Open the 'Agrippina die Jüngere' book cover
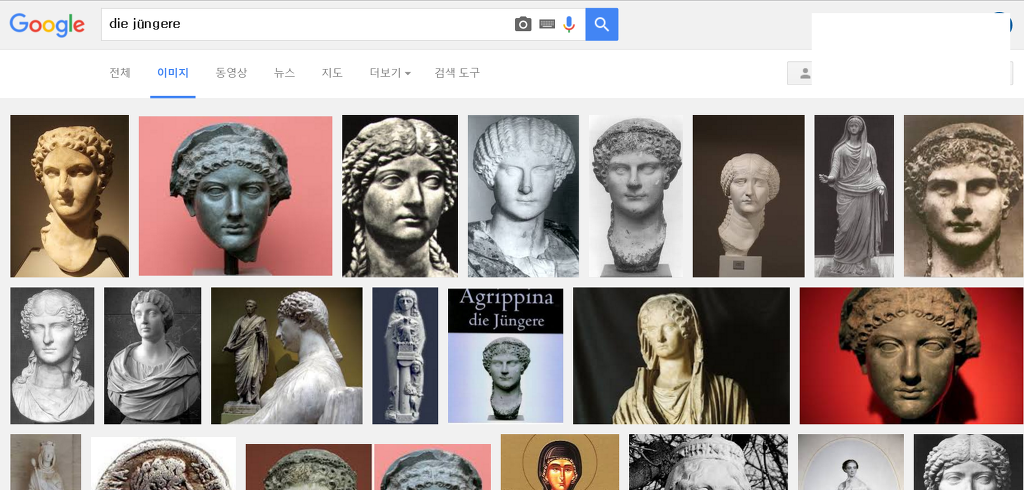 (505, 355)
